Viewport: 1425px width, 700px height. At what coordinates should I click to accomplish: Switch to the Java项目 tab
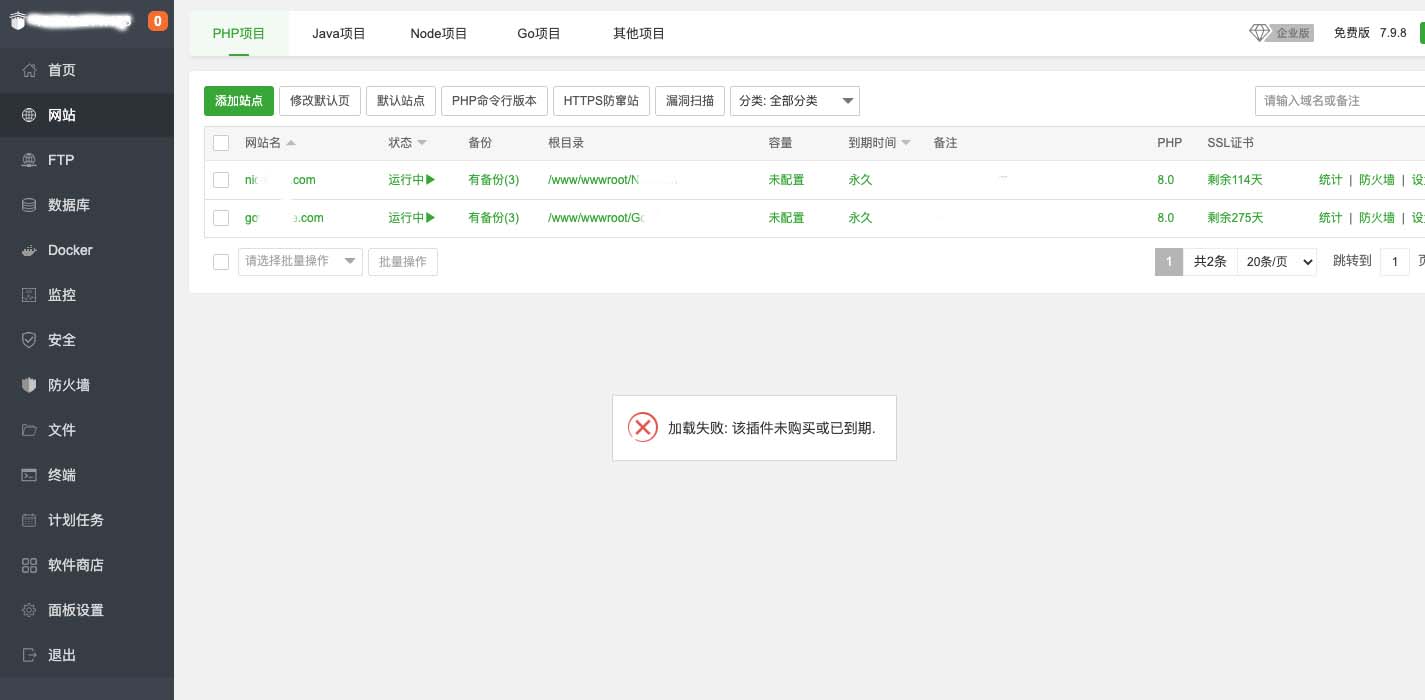click(339, 33)
